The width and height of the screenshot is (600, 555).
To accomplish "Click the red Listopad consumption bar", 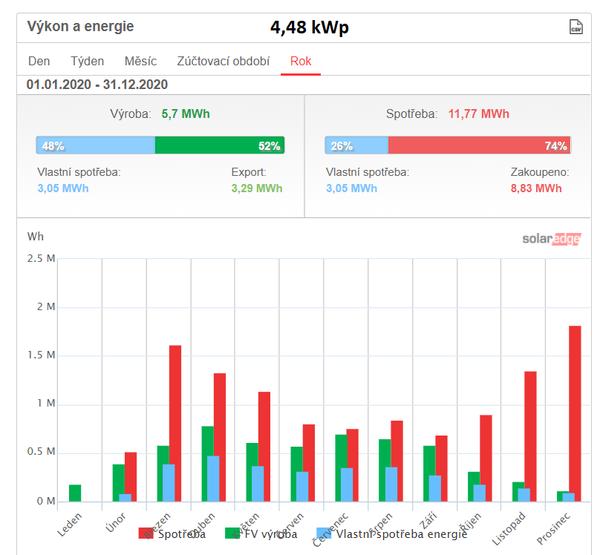I will tap(530, 436).
